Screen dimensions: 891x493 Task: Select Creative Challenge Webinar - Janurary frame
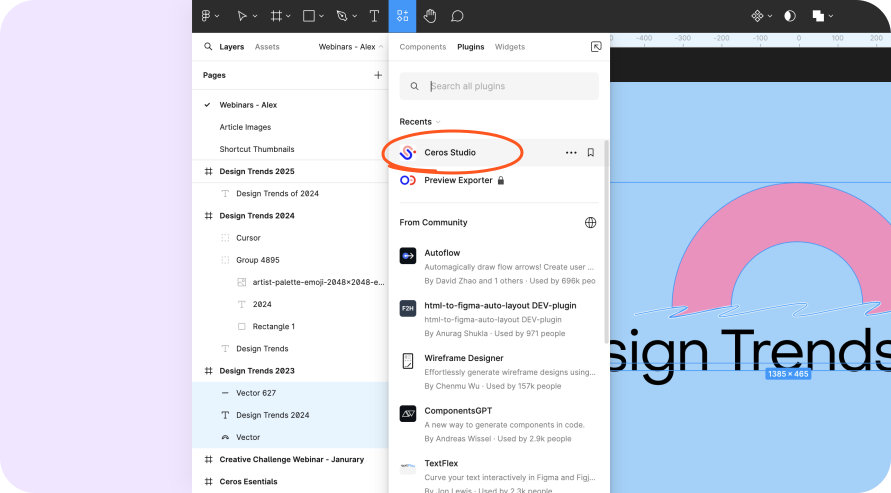point(290,459)
